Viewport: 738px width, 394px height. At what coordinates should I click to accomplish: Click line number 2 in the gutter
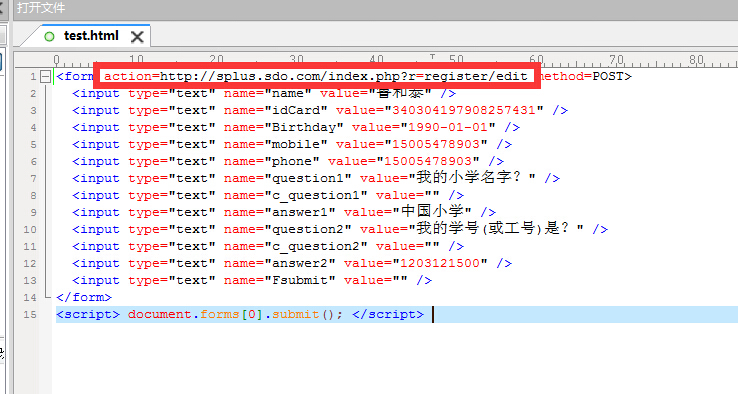pos(33,93)
